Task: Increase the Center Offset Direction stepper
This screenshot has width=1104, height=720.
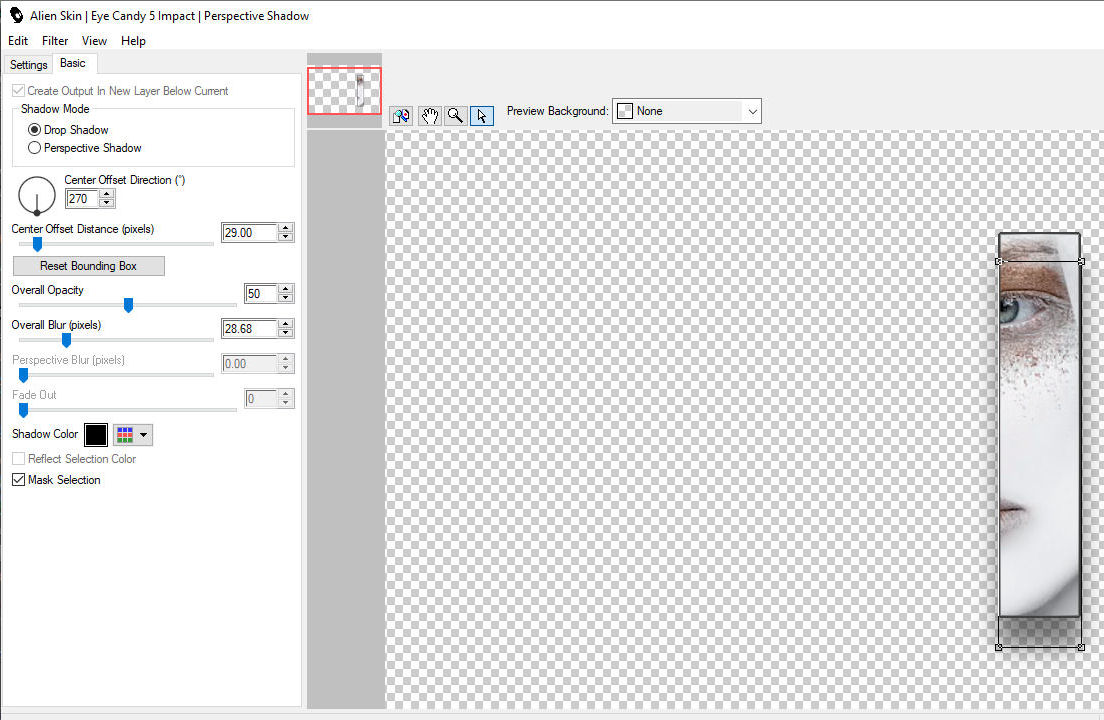Action: click(x=106, y=194)
